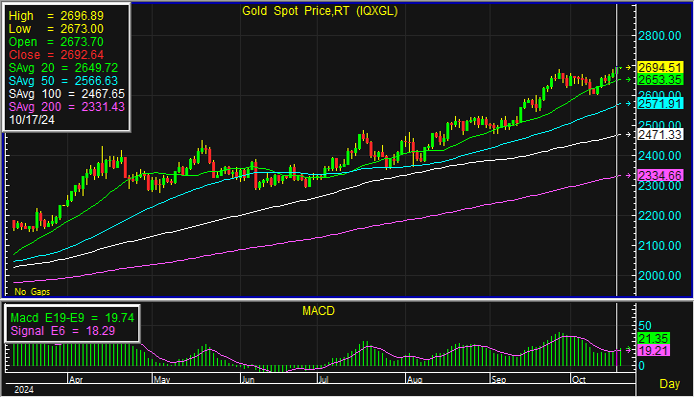Click the Close value in the legend
Image resolution: width=695 pixels, height=398 pixels.
tap(56, 55)
